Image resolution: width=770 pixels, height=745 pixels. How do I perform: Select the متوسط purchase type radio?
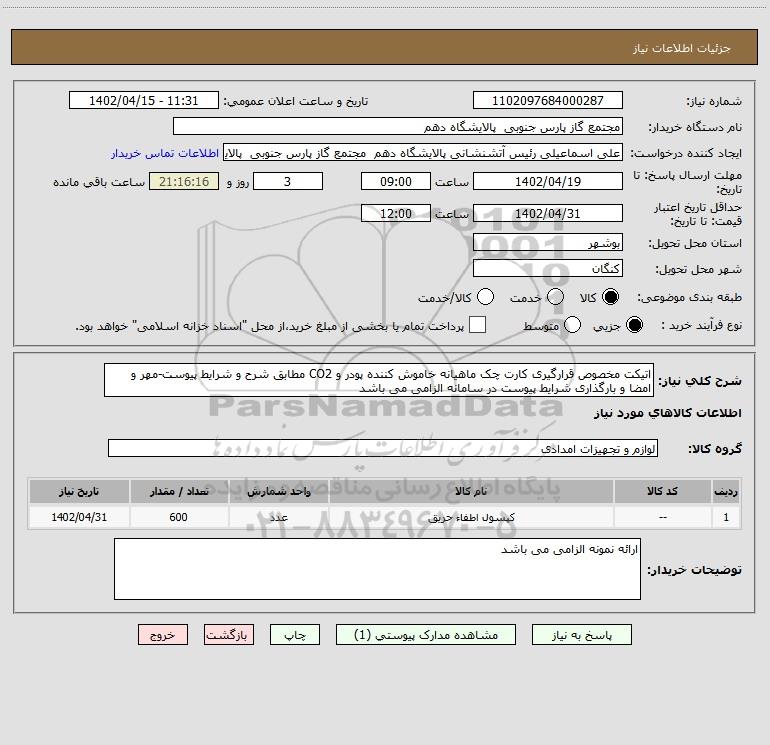point(572,325)
